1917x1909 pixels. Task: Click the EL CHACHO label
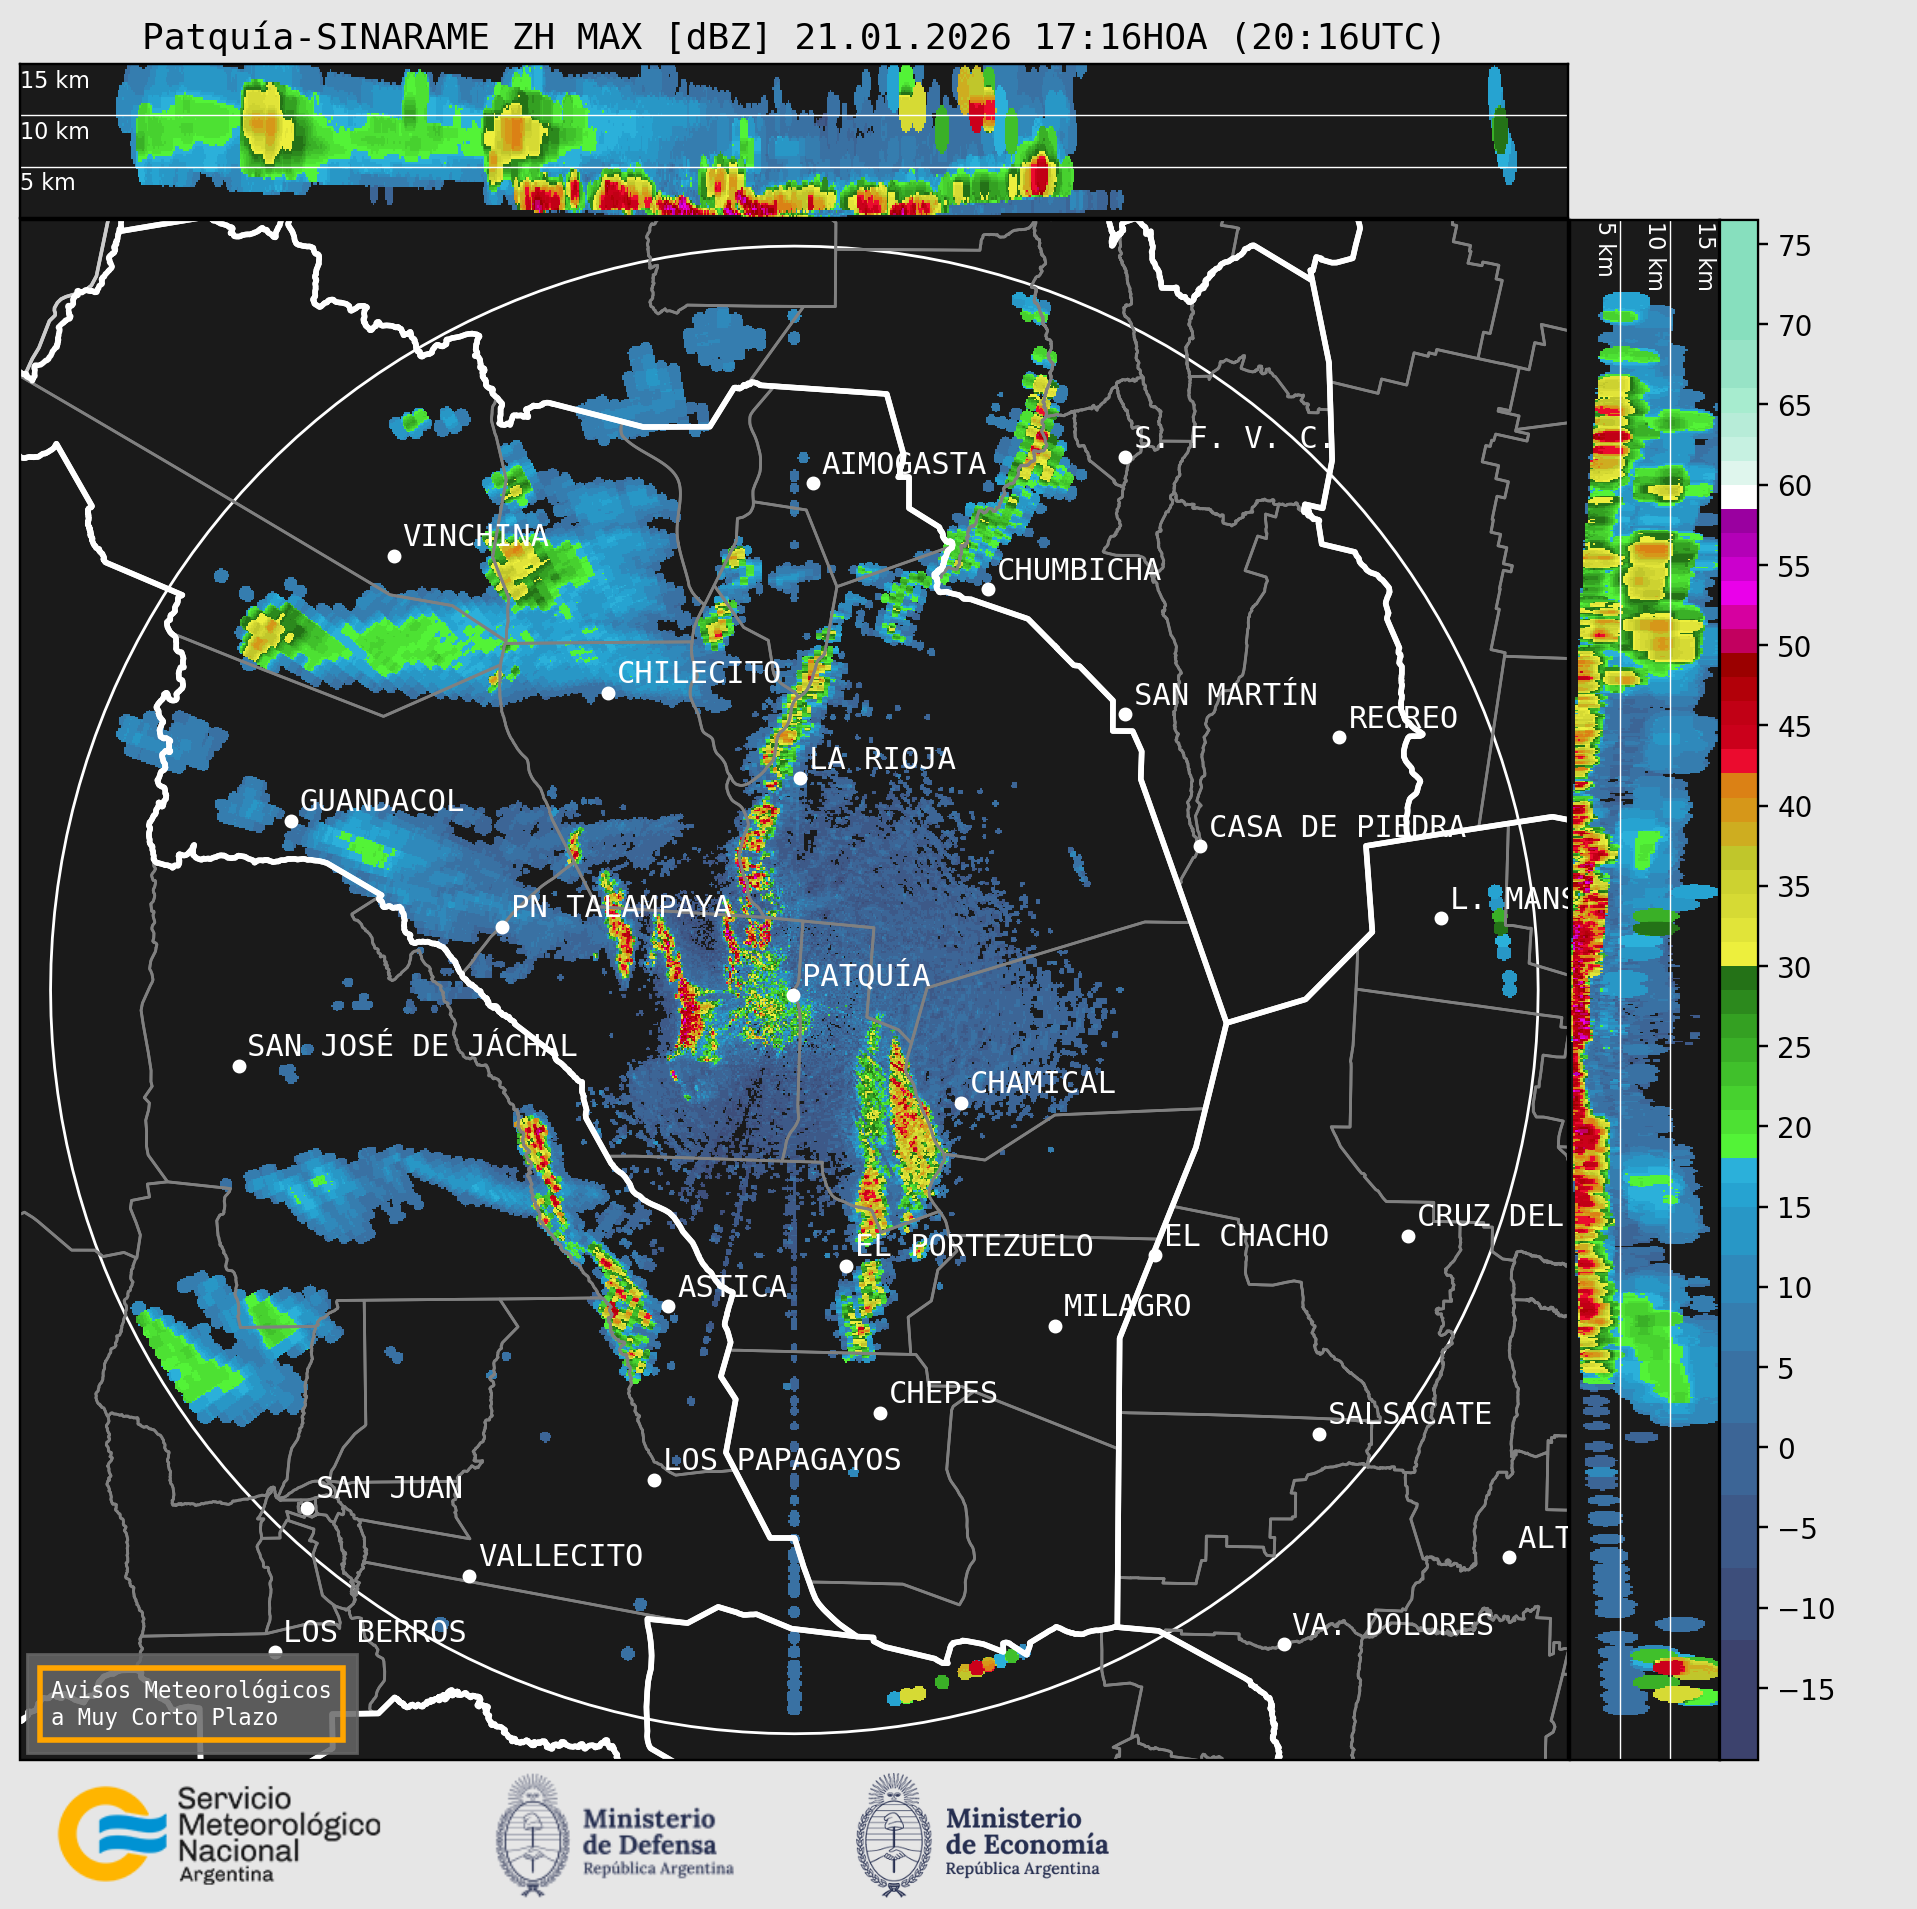pyautogui.click(x=1246, y=1236)
